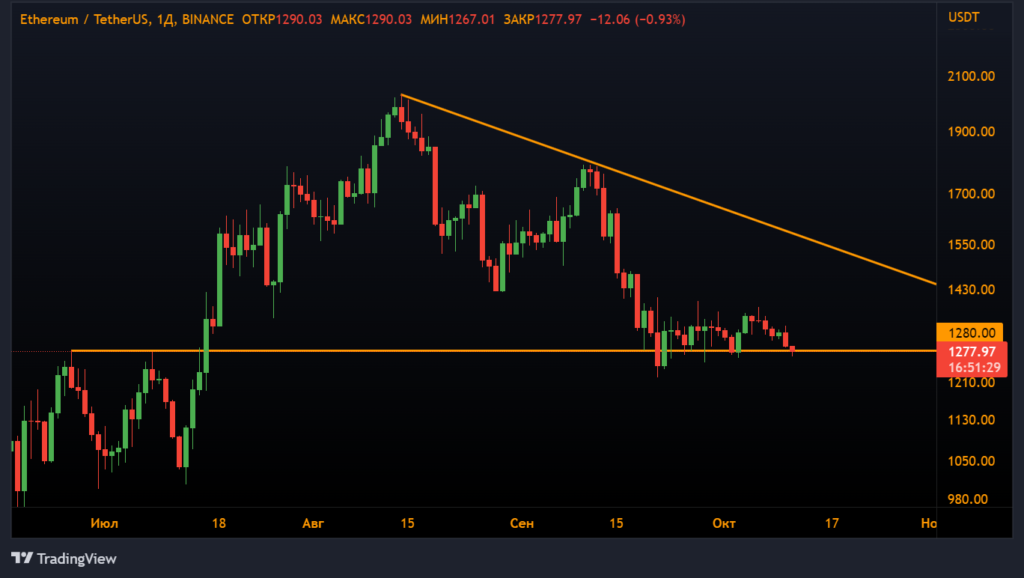Click the Июл date label on time axis
Viewport: 1024px width, 578px height.
tap(104, 523)
